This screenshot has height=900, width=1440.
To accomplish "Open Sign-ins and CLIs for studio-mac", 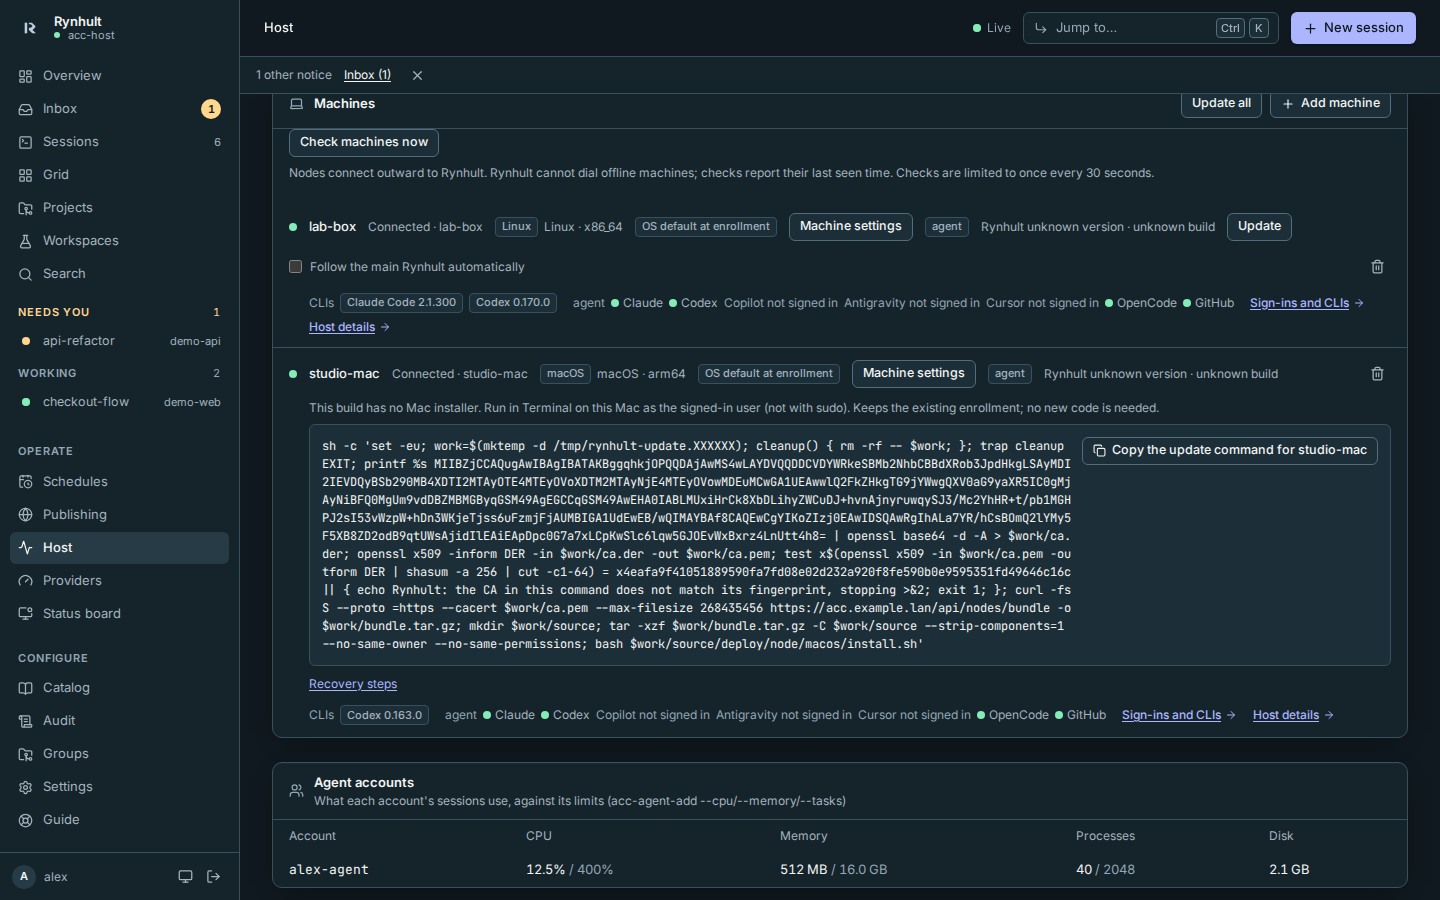I will tap(1178, 715).
